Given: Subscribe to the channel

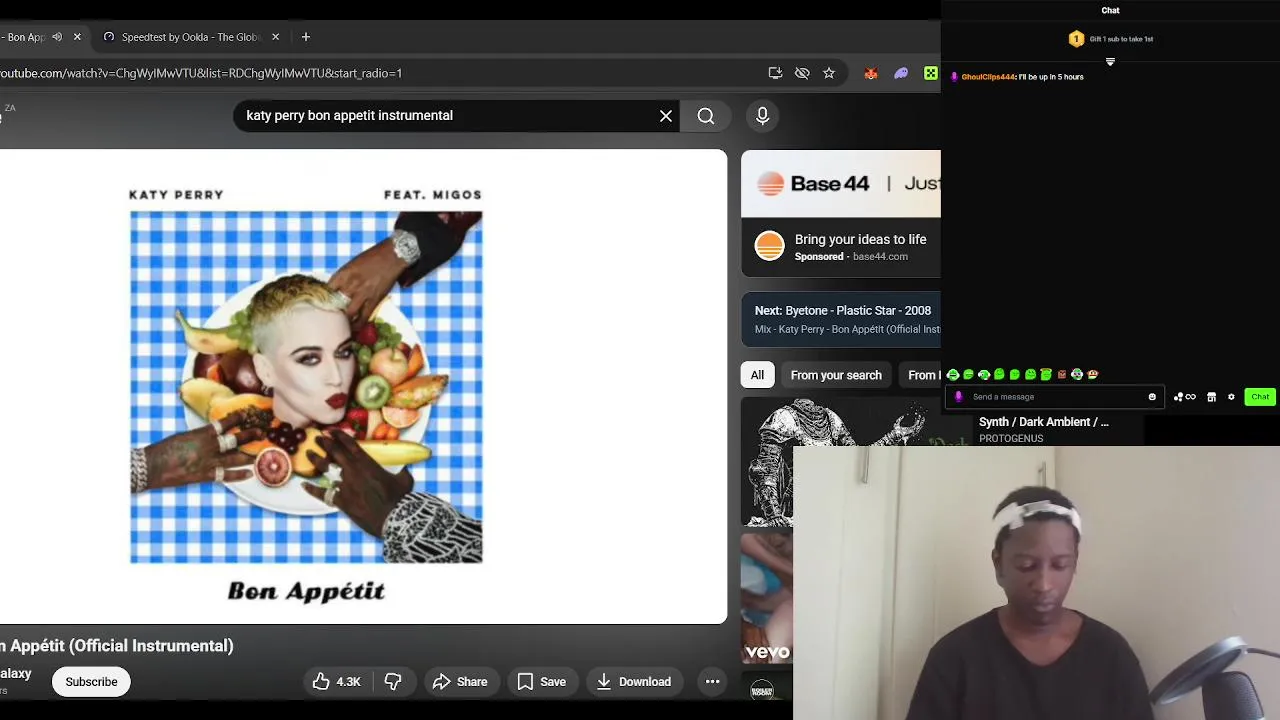Looking at the screenshot, I should (x=91, y=682).
